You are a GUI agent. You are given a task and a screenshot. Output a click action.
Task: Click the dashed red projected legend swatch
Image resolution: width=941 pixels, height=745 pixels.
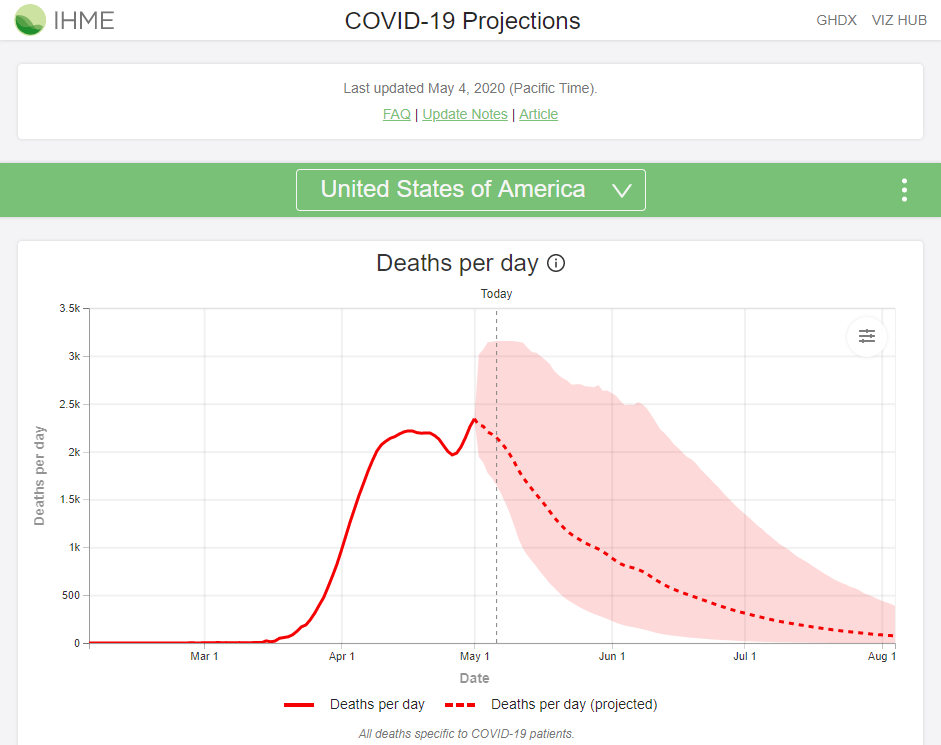pos(460,705)
